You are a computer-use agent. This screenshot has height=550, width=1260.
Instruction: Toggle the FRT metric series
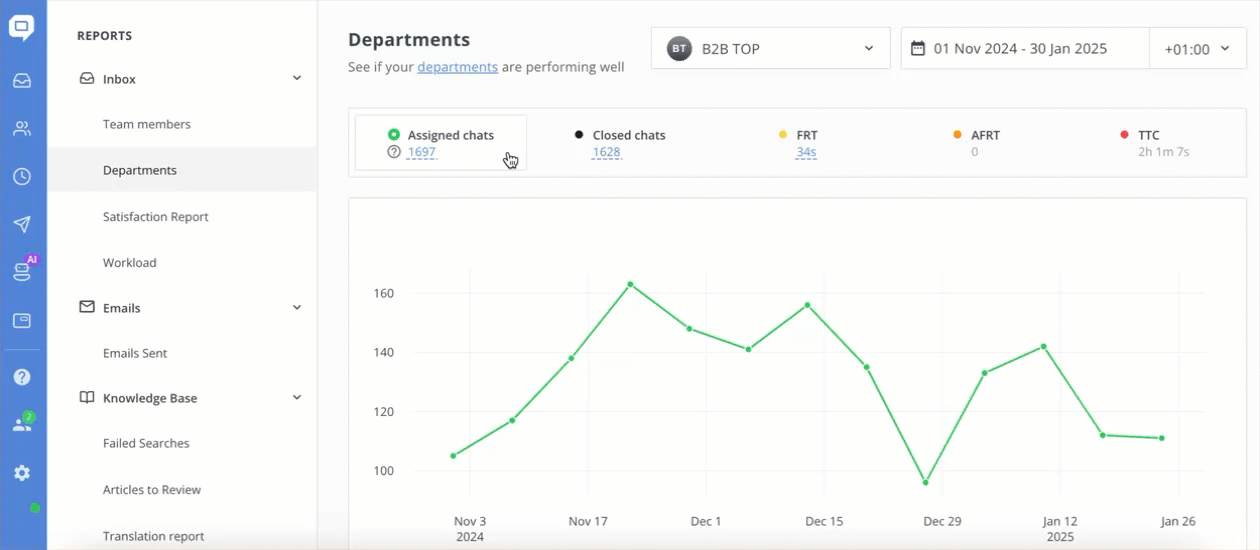tap(806, 135)
